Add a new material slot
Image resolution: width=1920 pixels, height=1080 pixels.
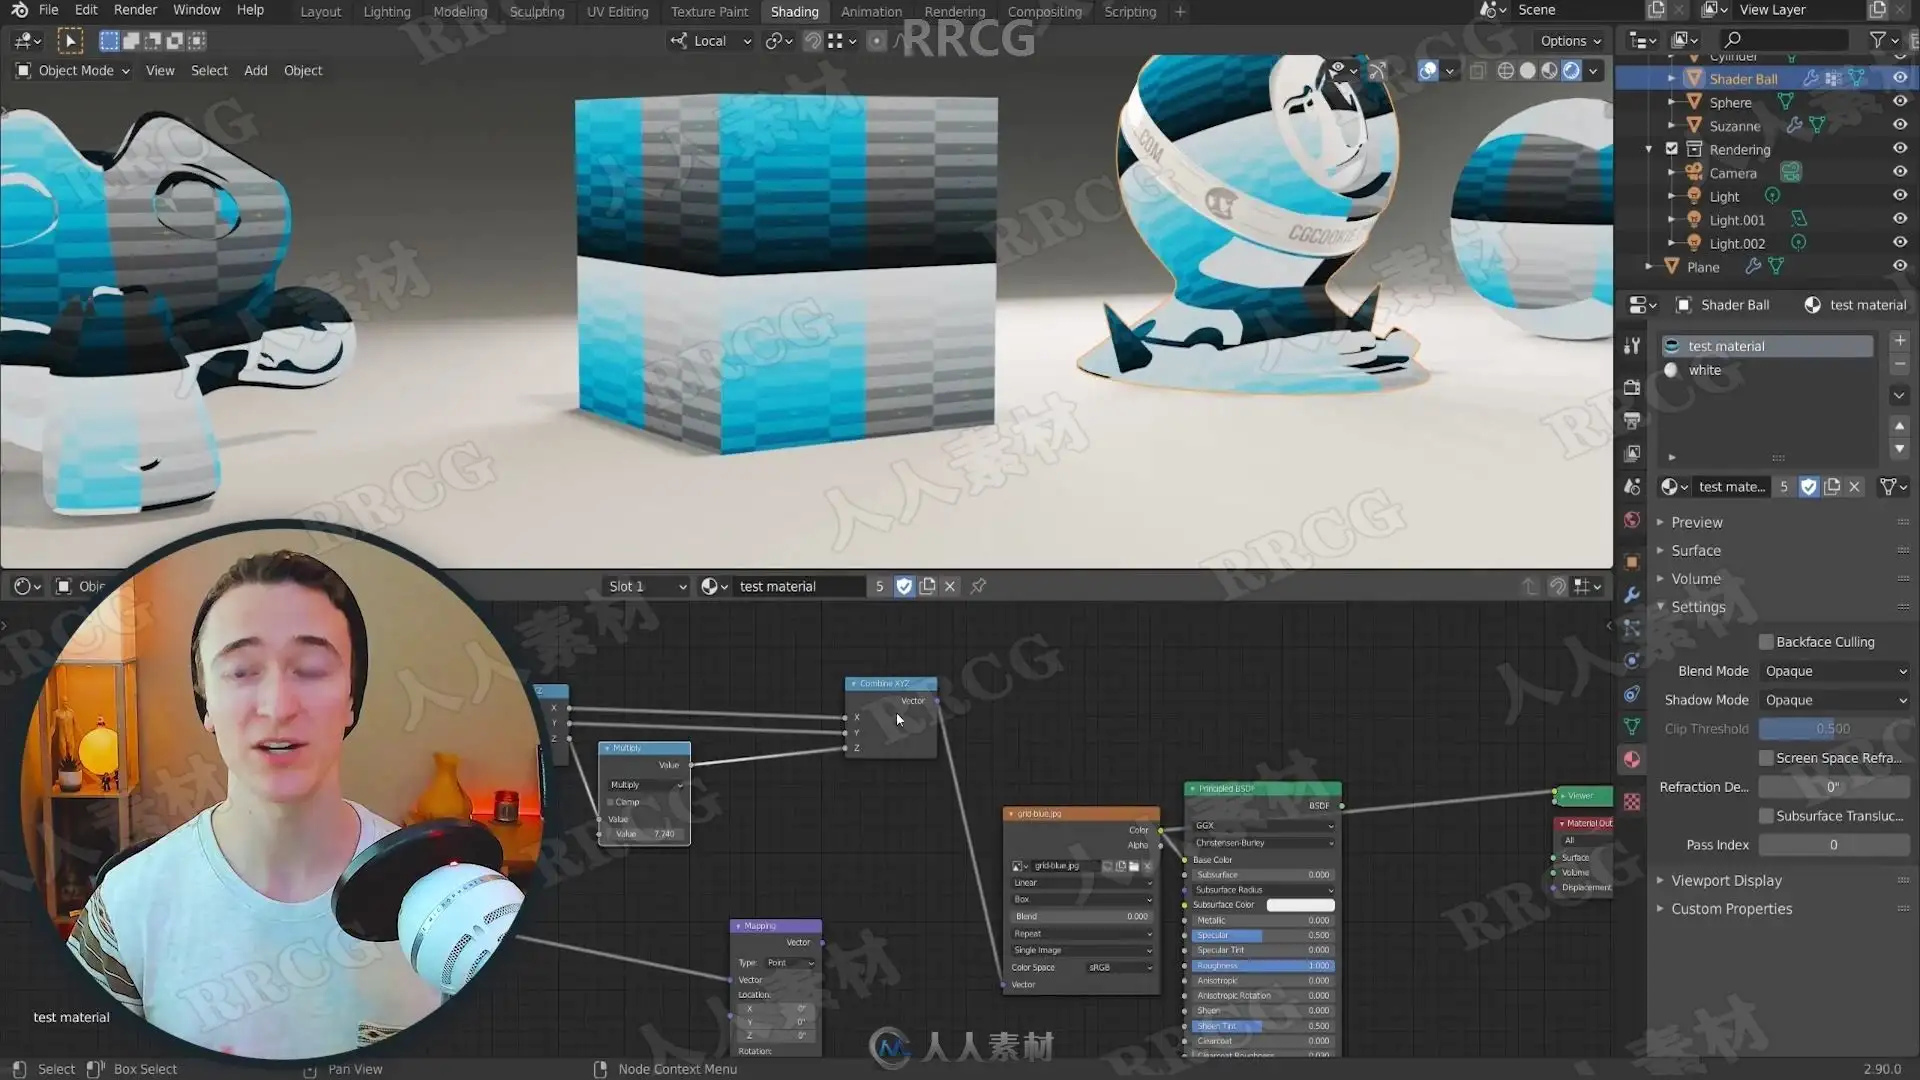click(1899, 341)
